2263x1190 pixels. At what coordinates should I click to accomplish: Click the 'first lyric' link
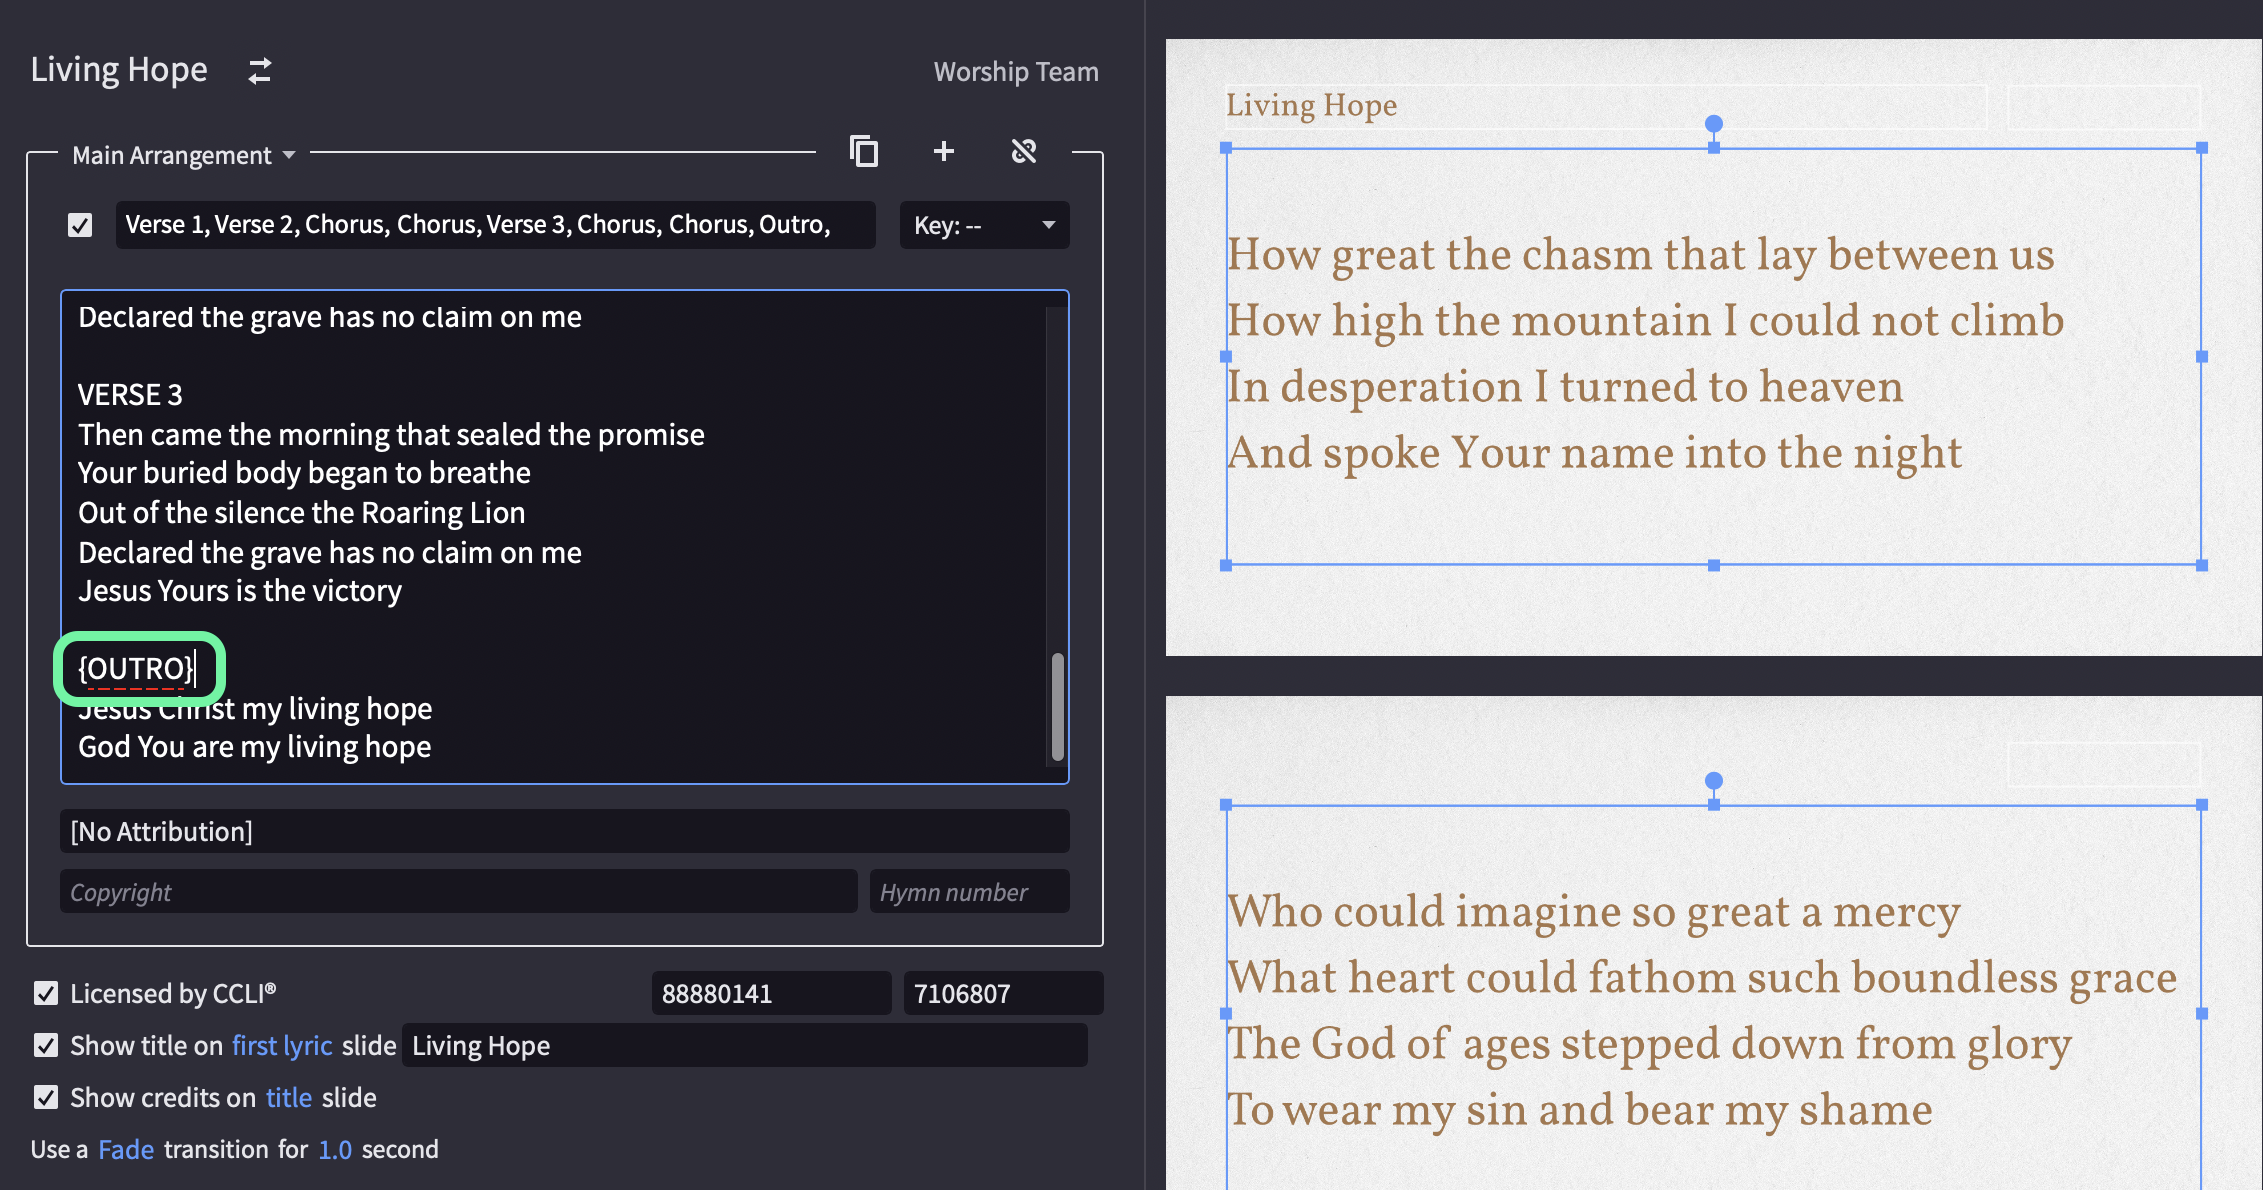pyautogui.click(x=282, y=1045)
